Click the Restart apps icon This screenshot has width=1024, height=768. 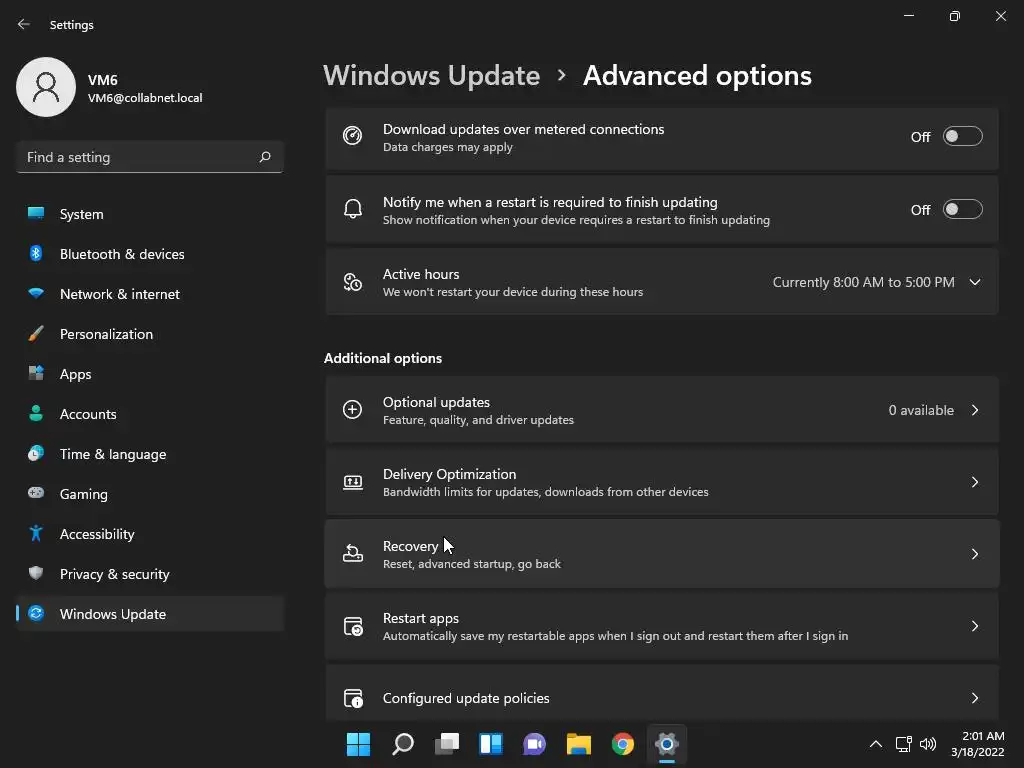353,626
